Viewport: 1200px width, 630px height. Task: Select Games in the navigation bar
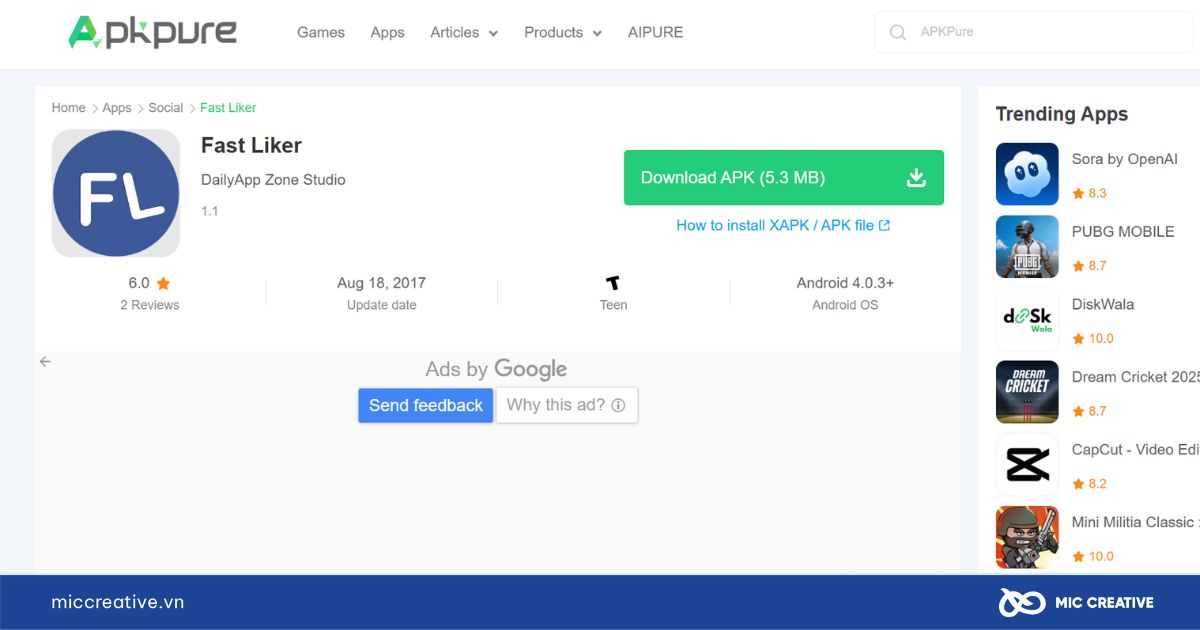(320, 32)
